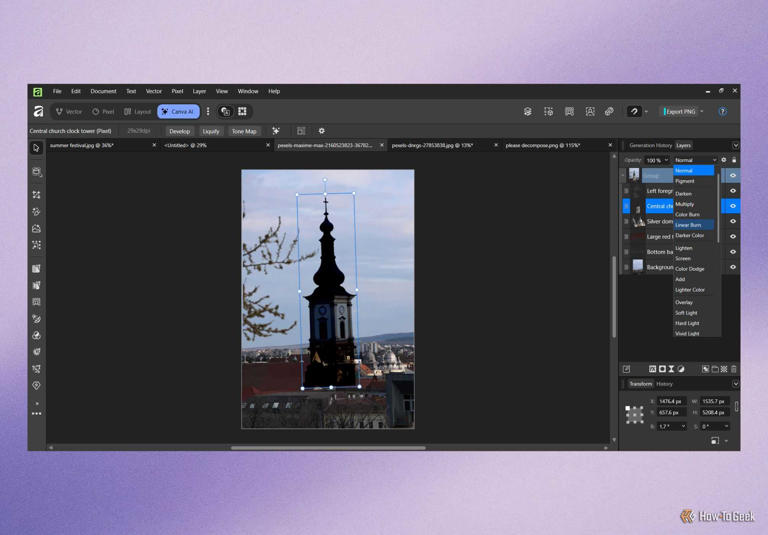
Task: Click the horizontal canvas scrollbar
Action: click(x=328, y=448)
